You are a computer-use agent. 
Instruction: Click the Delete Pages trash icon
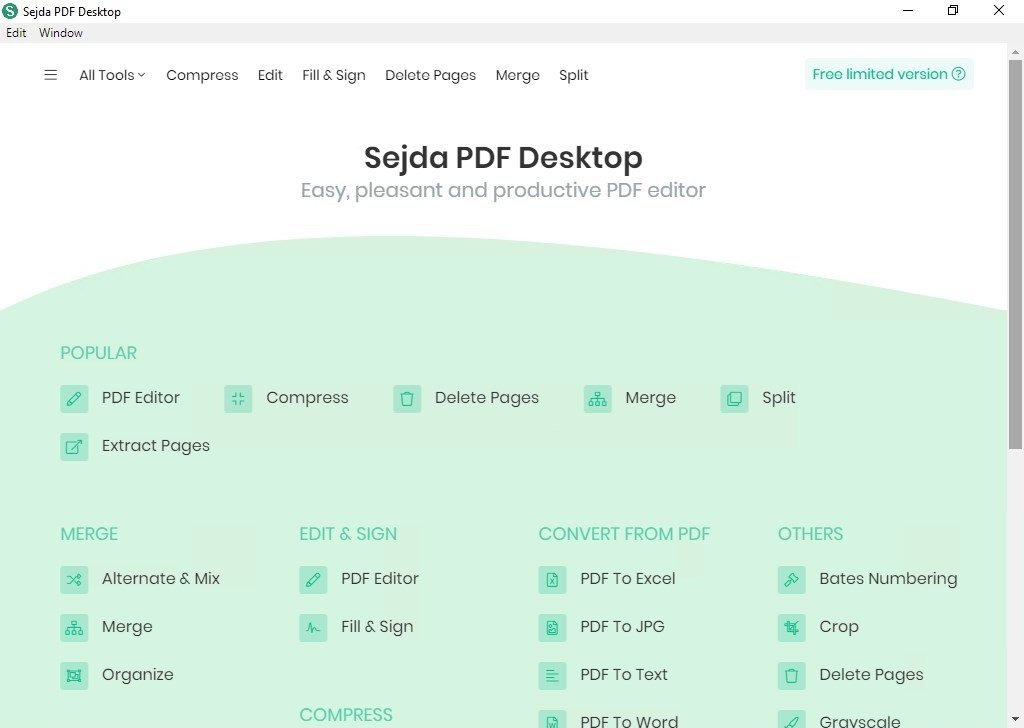[407, 398]
